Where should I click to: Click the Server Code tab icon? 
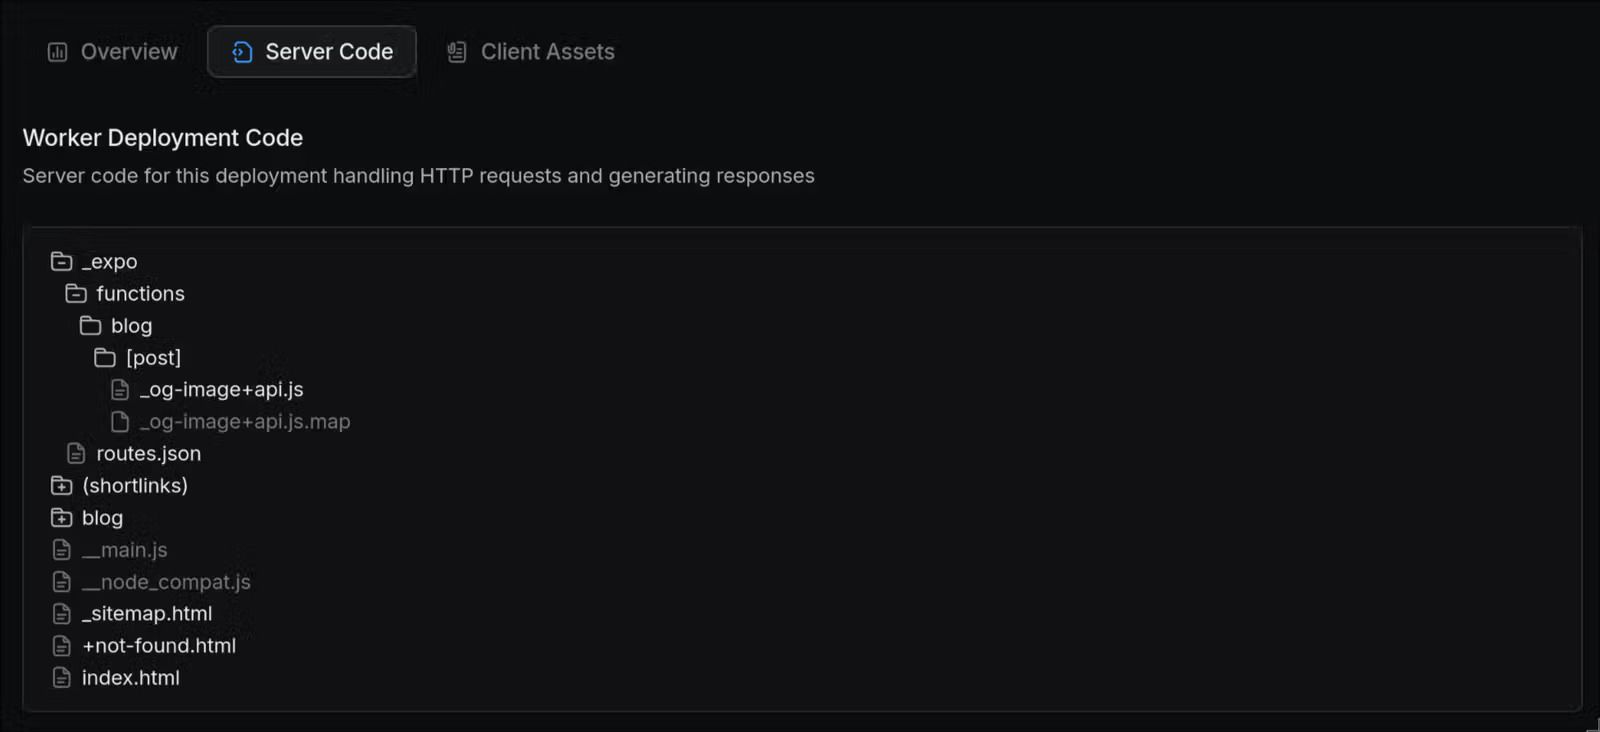[242, 52]
